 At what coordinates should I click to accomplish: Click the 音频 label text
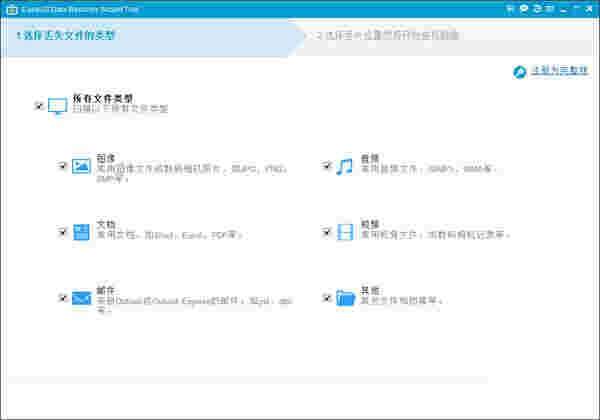(x=370, y=158)
